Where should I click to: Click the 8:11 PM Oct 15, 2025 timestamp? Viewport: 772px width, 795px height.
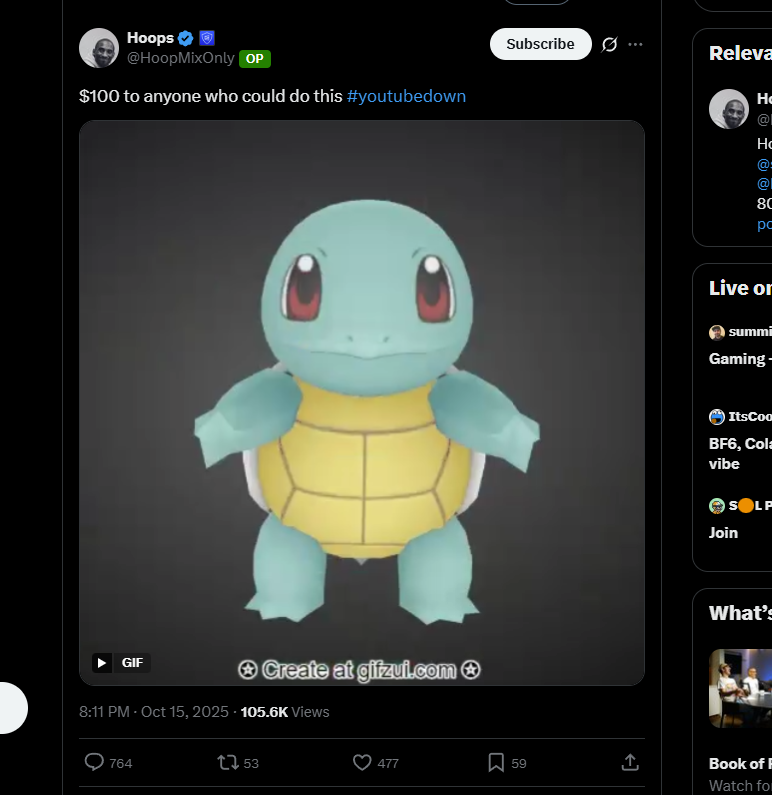154,712
